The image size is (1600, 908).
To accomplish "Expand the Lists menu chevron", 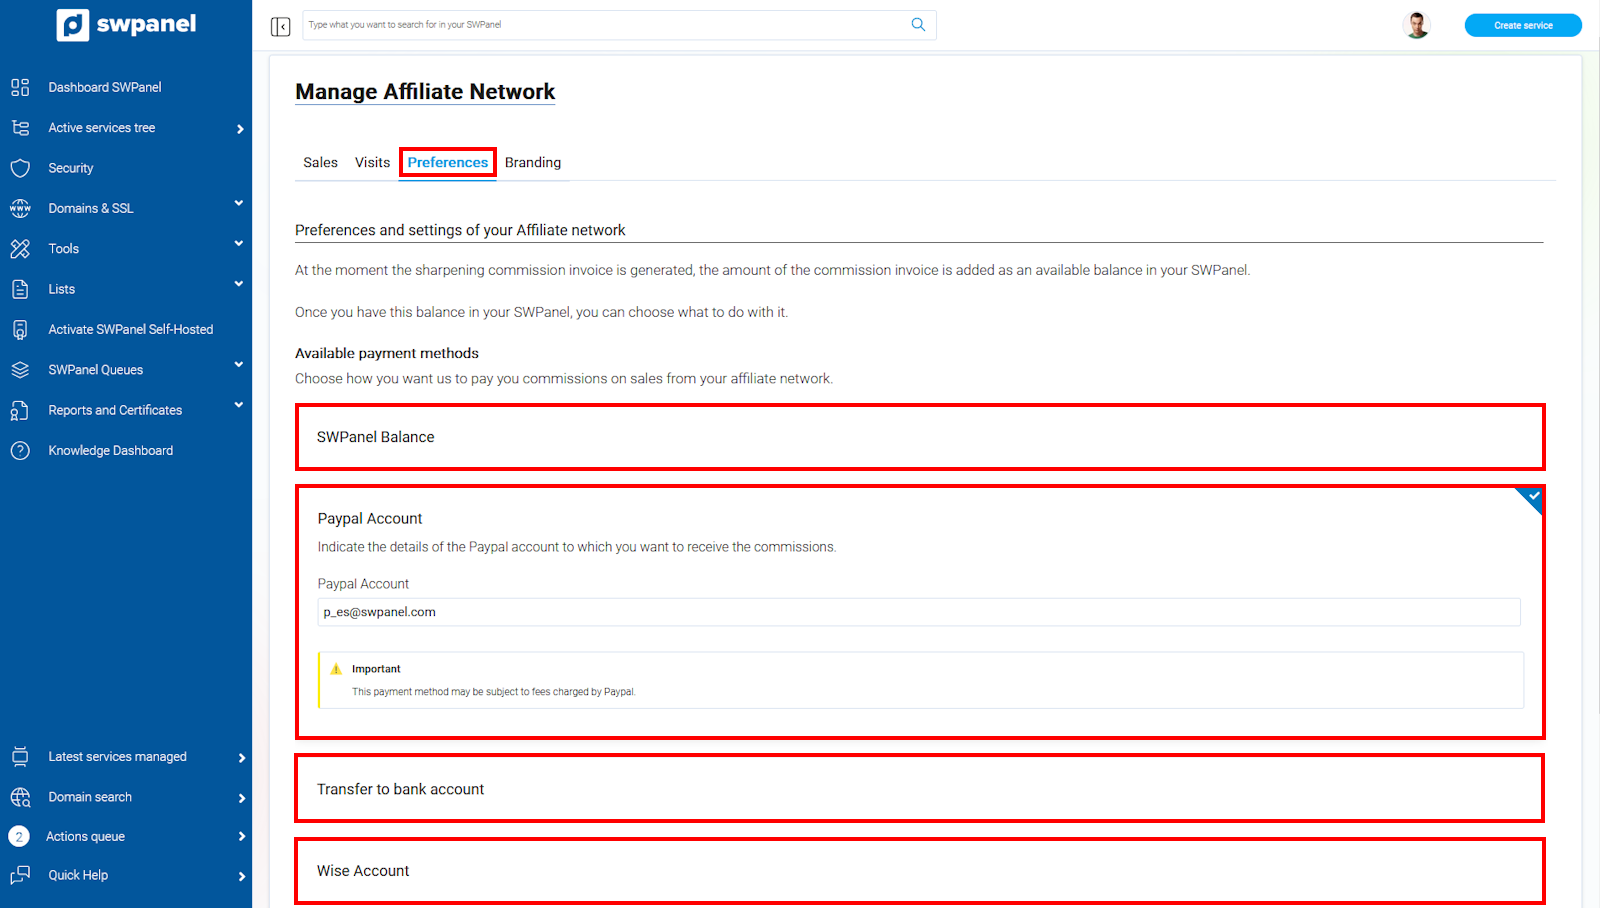I will point(239,285).
